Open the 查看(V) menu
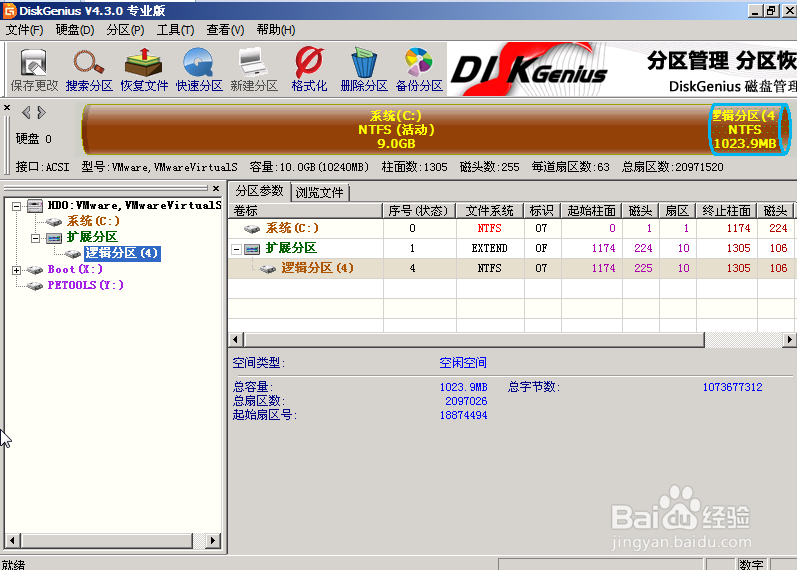Viewport: 797px width, 570px height. tap(225, 30)
